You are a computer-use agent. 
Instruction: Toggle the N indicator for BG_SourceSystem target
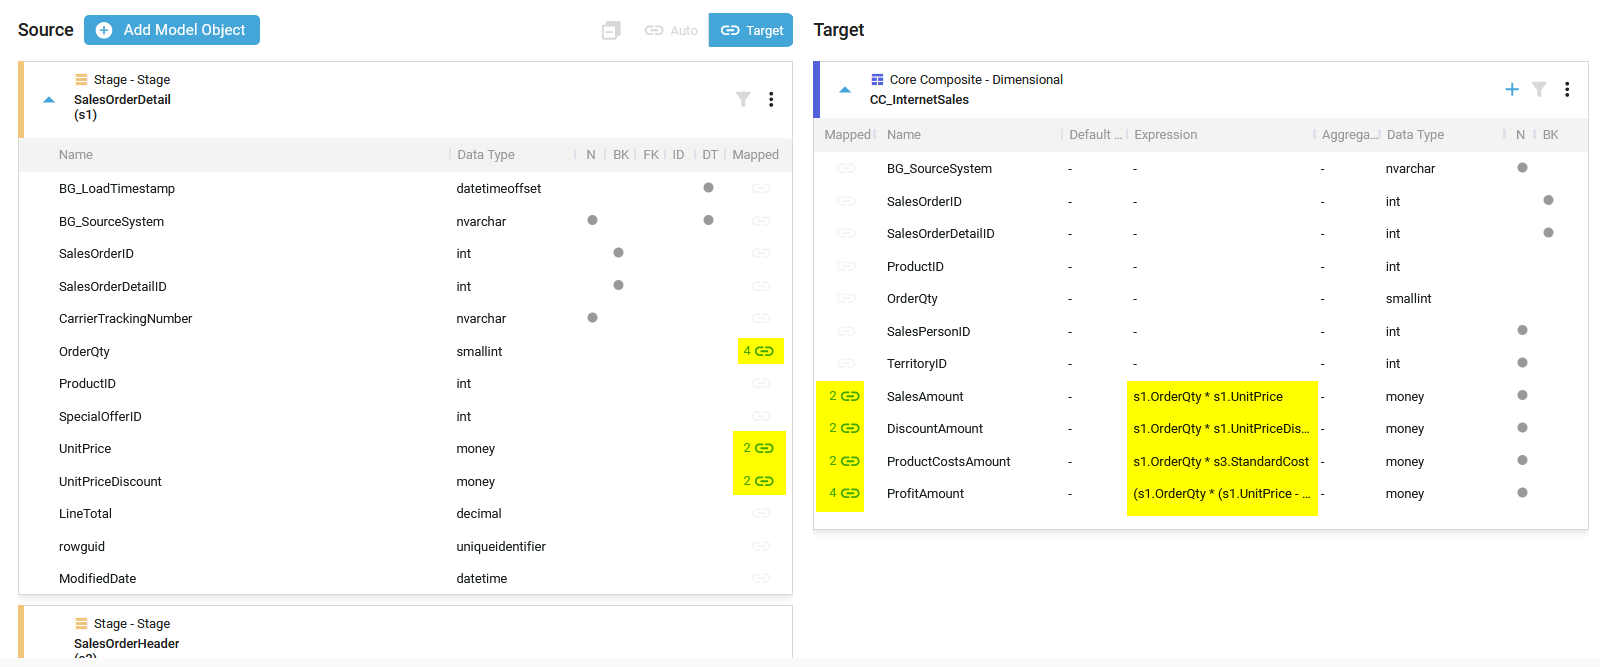point(1522,168)
